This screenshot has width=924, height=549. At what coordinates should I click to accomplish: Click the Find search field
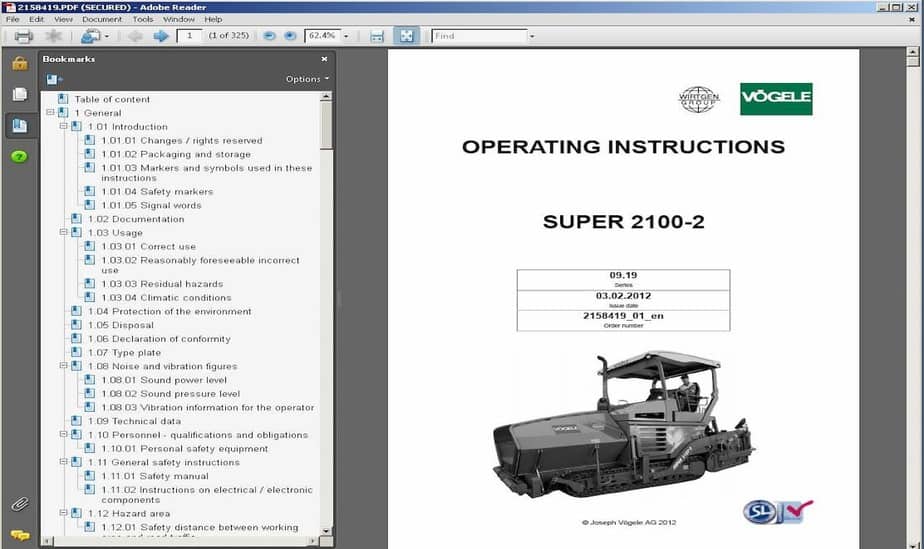pyautogui.click(x=478, y=36)
